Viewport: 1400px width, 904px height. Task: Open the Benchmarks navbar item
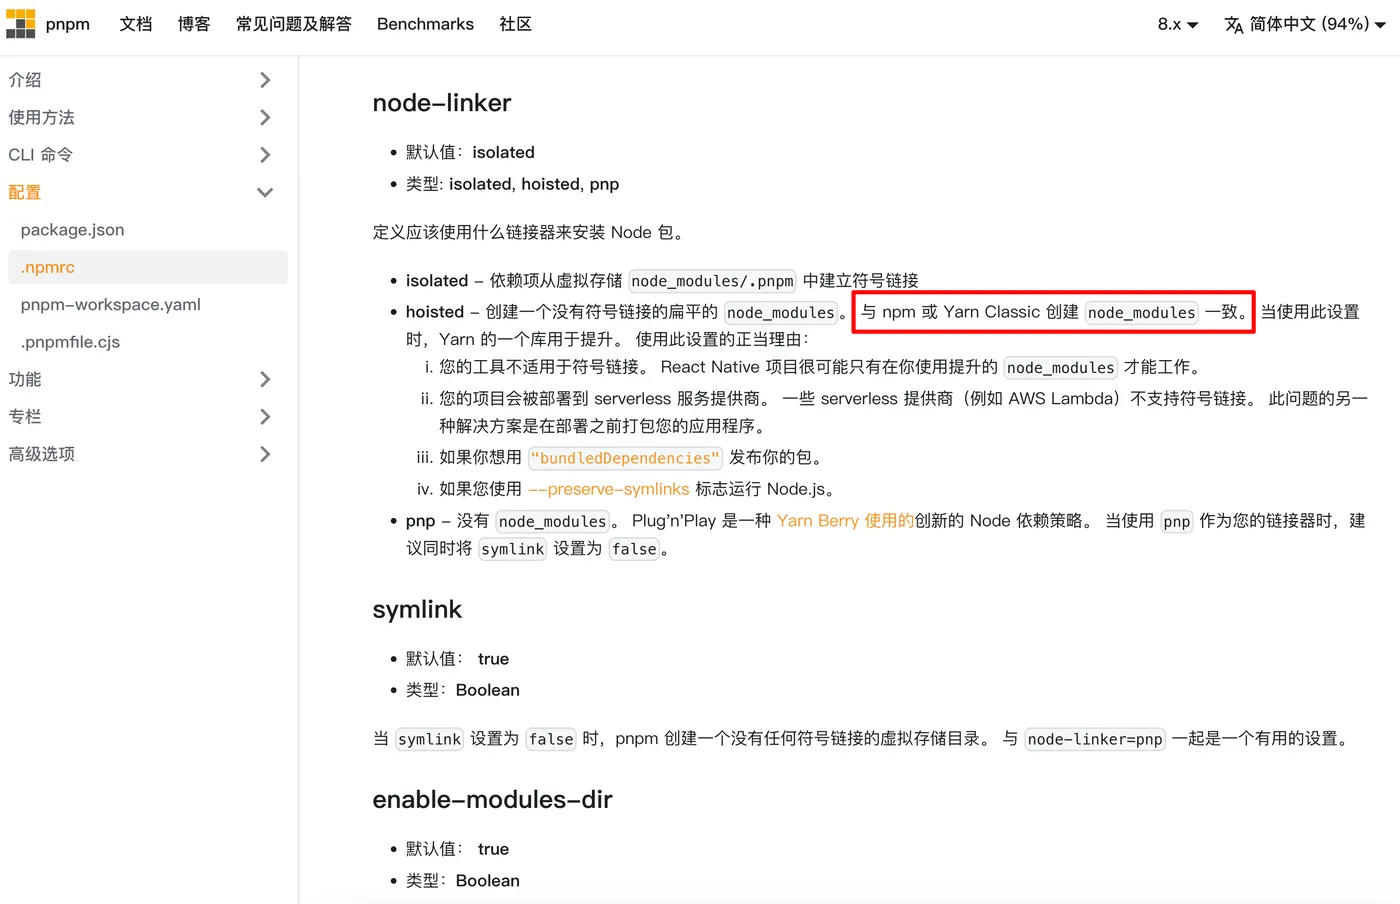425,24
